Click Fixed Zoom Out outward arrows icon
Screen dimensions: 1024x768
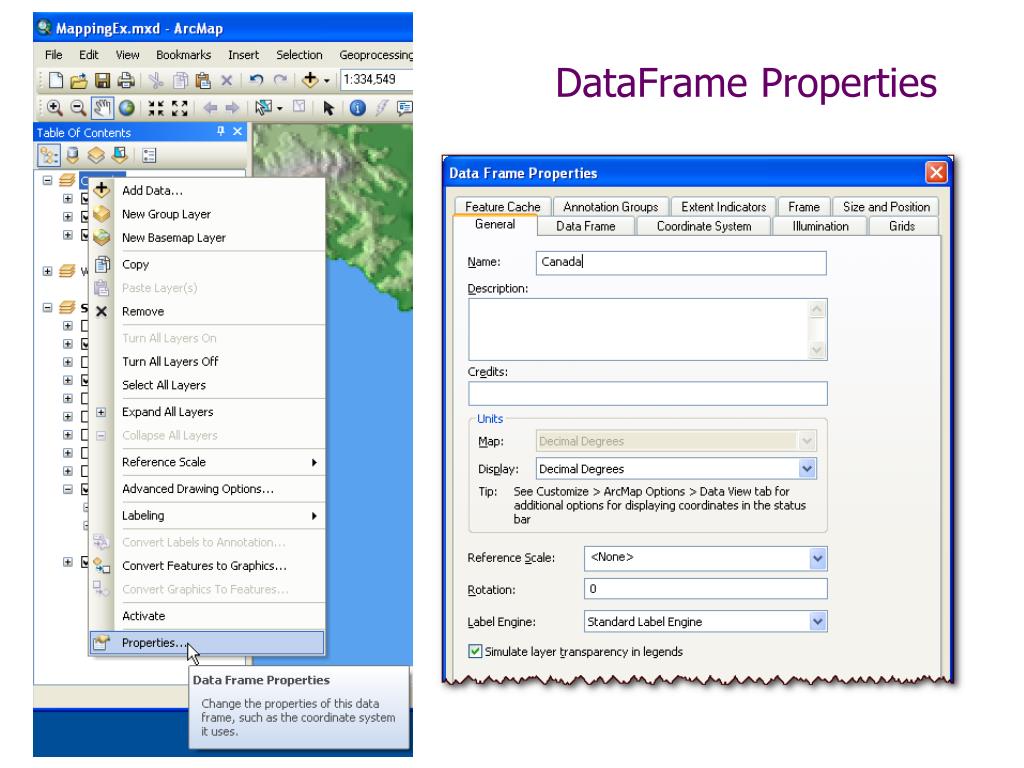point(180,108)
